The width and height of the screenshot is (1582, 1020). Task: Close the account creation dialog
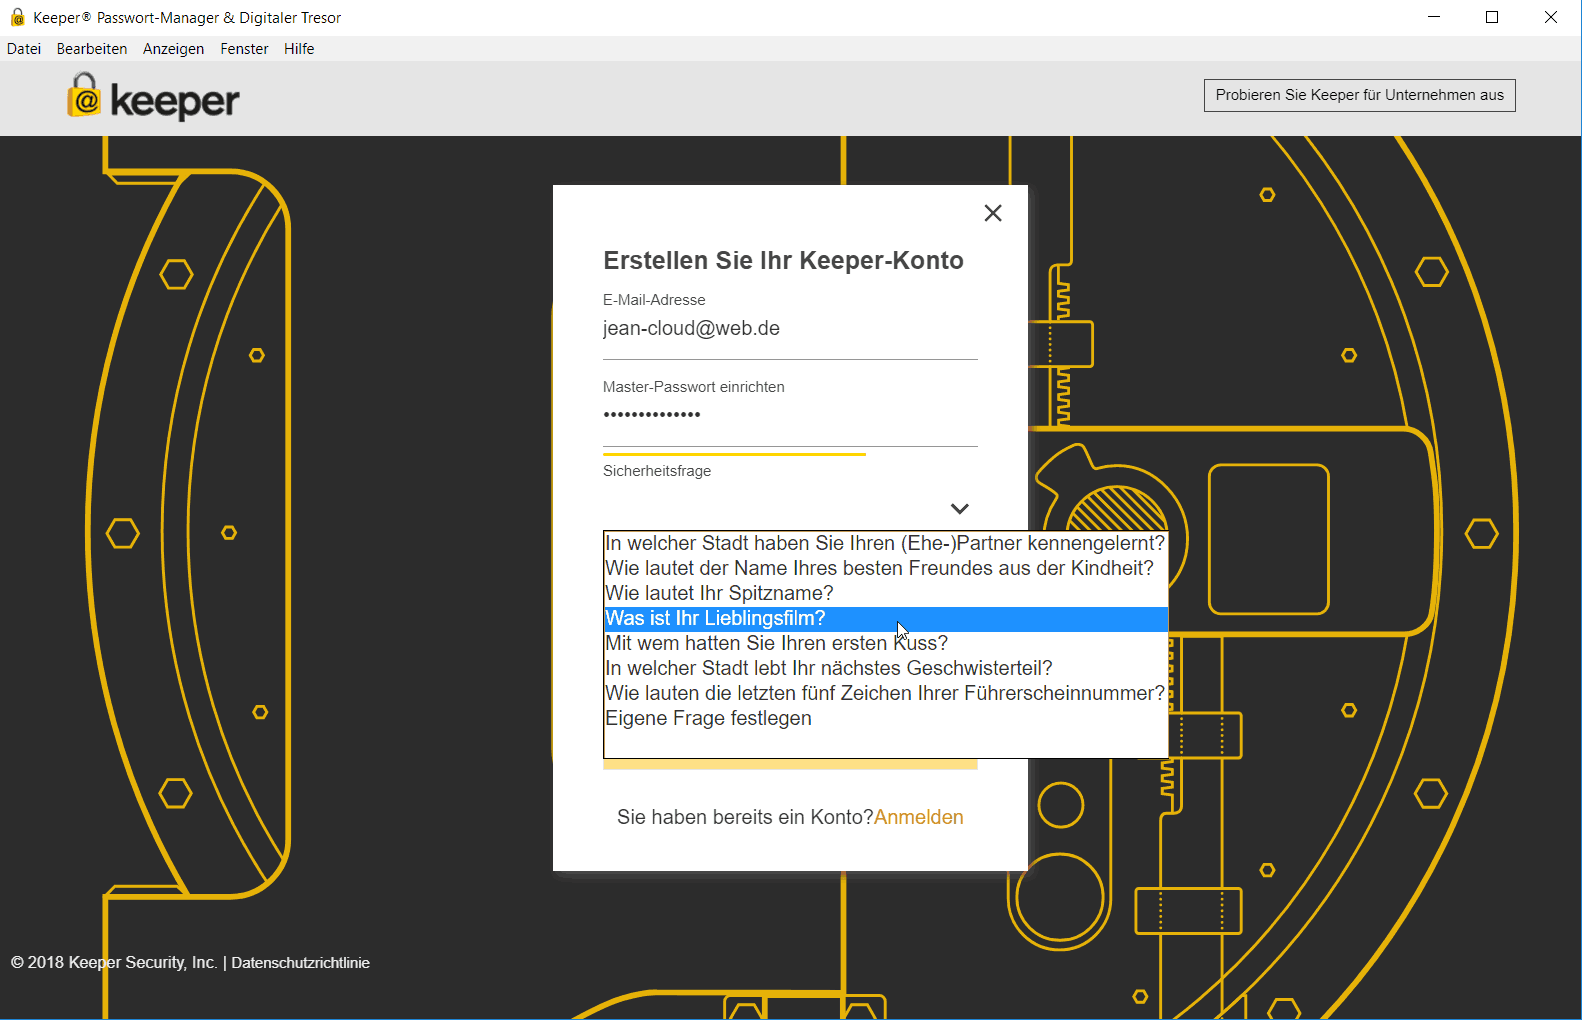pyautogui.click(x=993, y=213)
